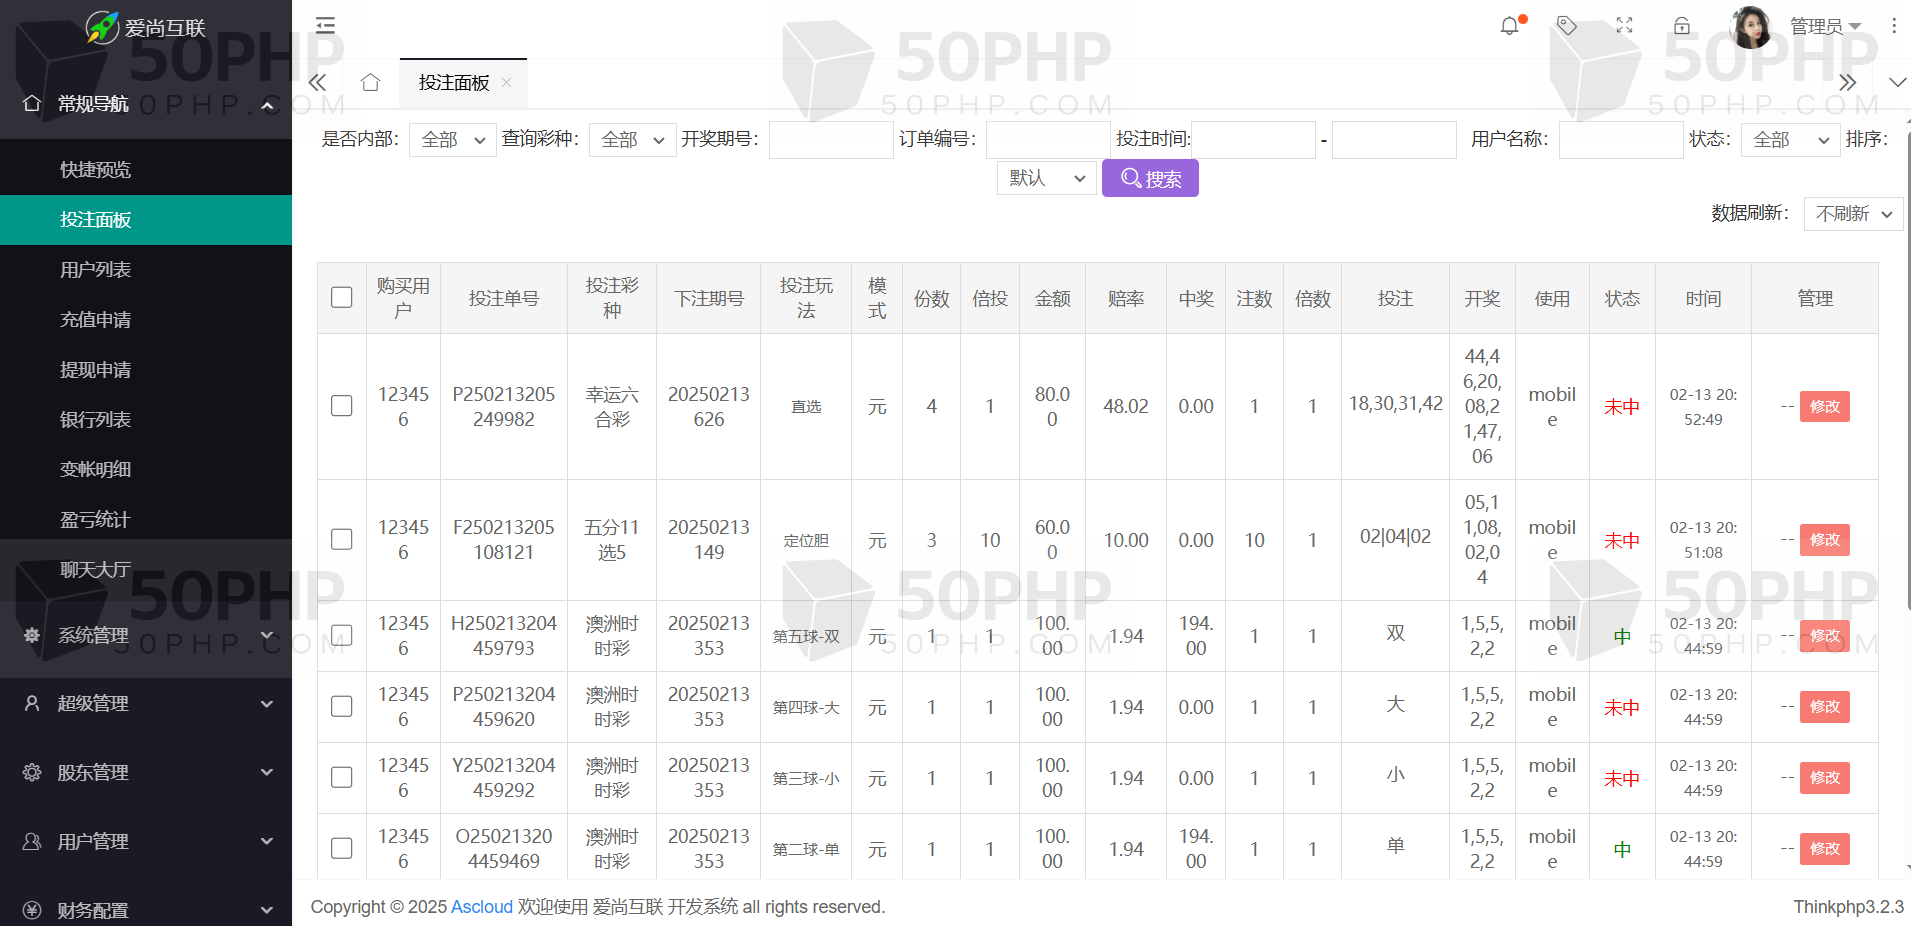Viewport: 1911px width, 926px height.
Task: Click the purple 搜索 button
Action: pos(1150,179)
